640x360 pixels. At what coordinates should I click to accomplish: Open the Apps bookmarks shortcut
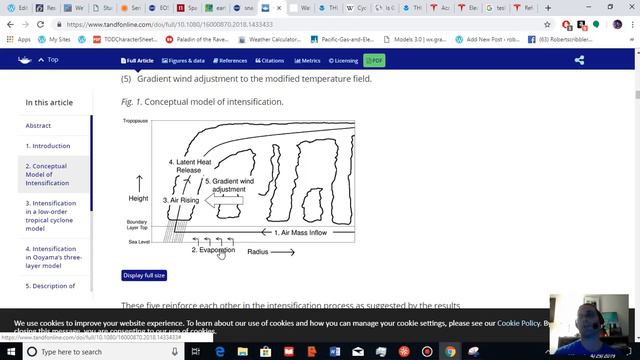(19, 40)
